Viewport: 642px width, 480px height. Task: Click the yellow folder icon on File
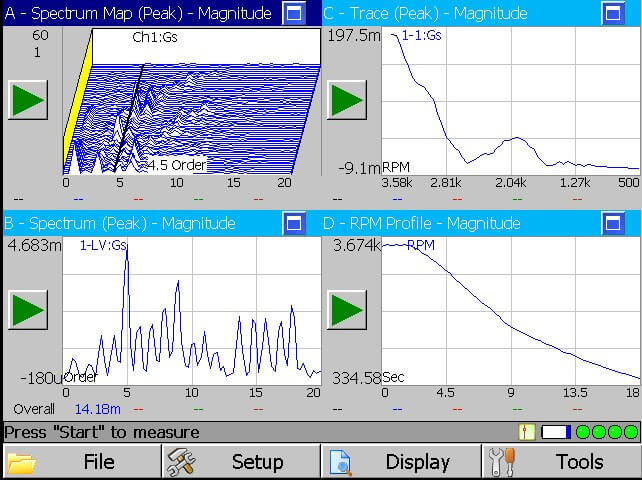click(21, 464)
